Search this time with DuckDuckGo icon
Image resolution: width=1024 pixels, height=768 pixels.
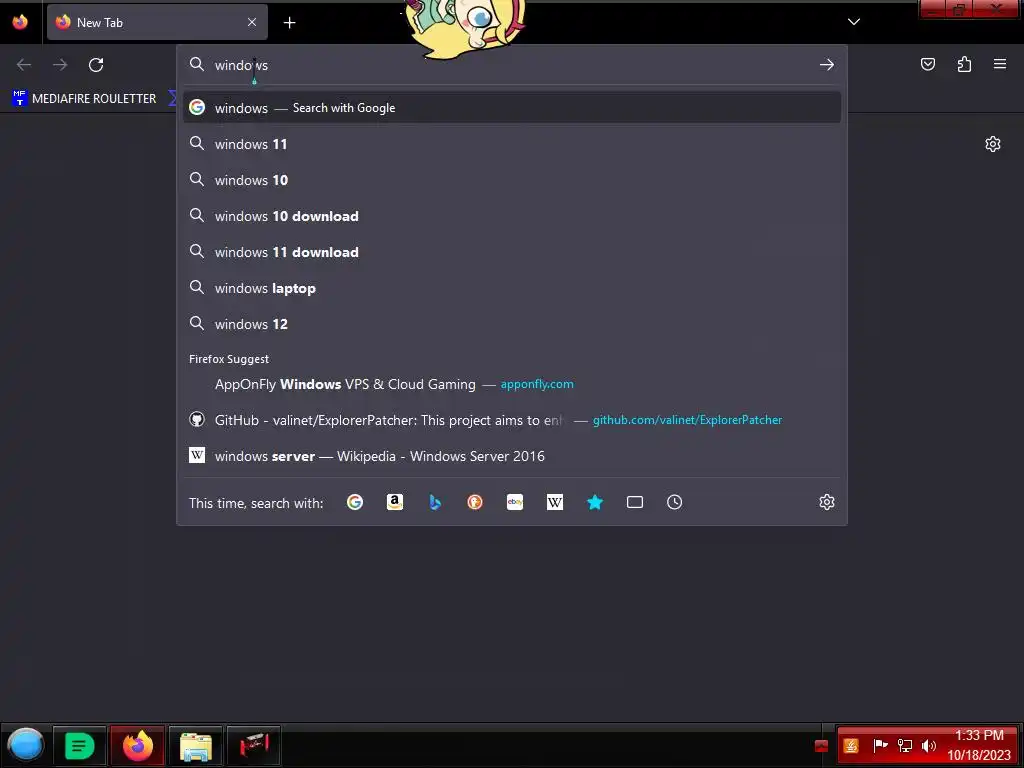(x=475, y=502)
